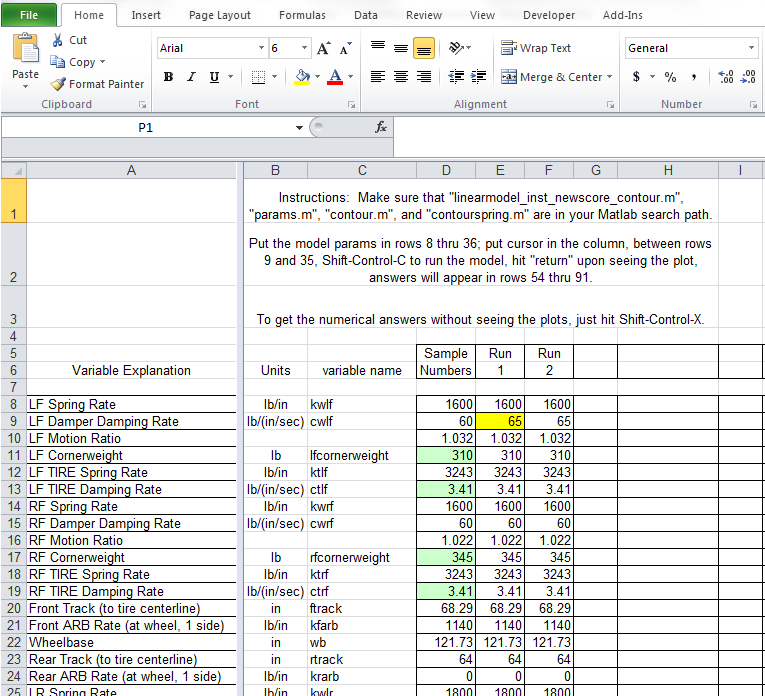Screen dimensions: 765x696
Task: Expand the Paste options arrow
Action: pos(25,86)
